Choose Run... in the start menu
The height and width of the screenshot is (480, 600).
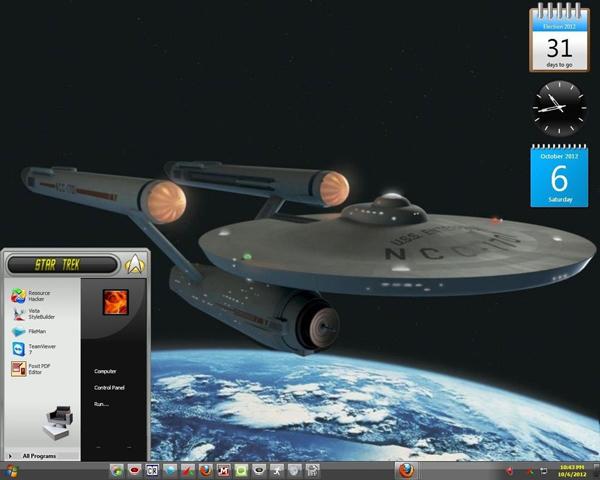pos(101,404)
